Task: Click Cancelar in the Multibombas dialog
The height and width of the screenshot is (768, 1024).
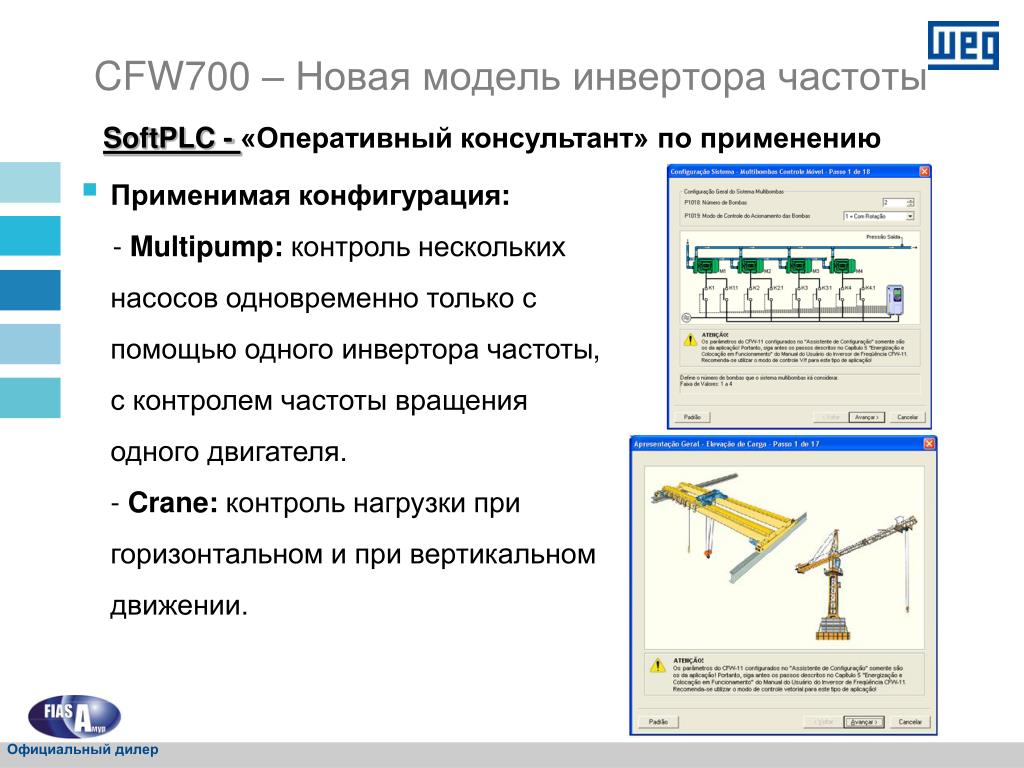Action: pos(908,417)
